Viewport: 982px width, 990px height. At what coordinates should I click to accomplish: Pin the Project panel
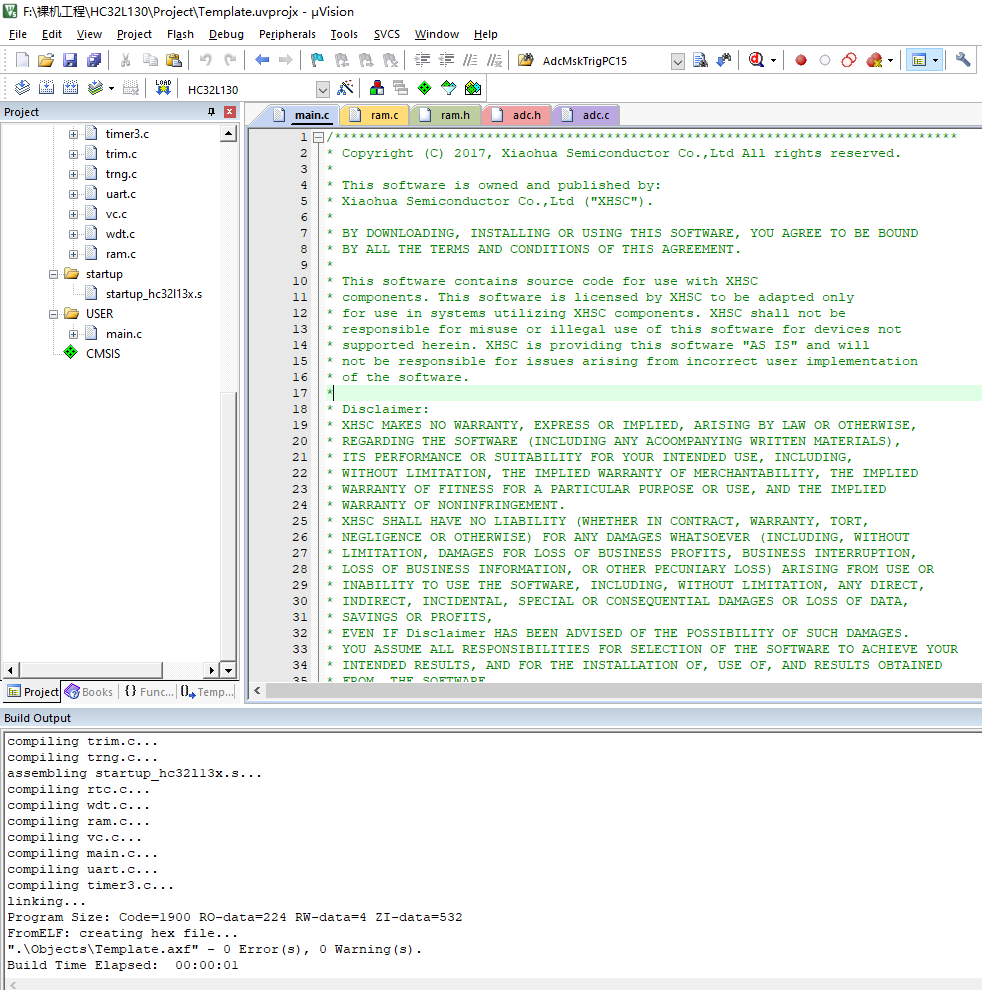click(212, 112)
